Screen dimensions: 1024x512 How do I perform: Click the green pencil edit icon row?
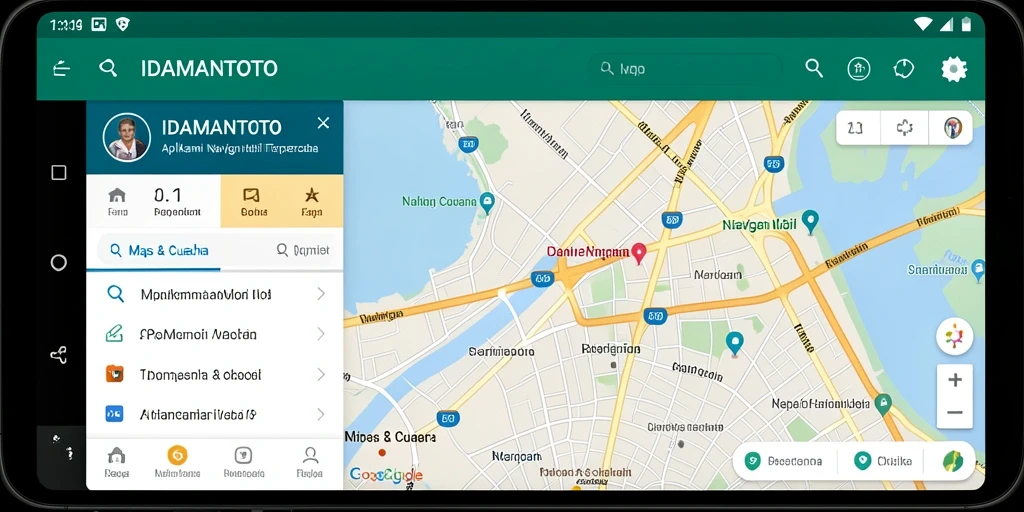[215, 334]
